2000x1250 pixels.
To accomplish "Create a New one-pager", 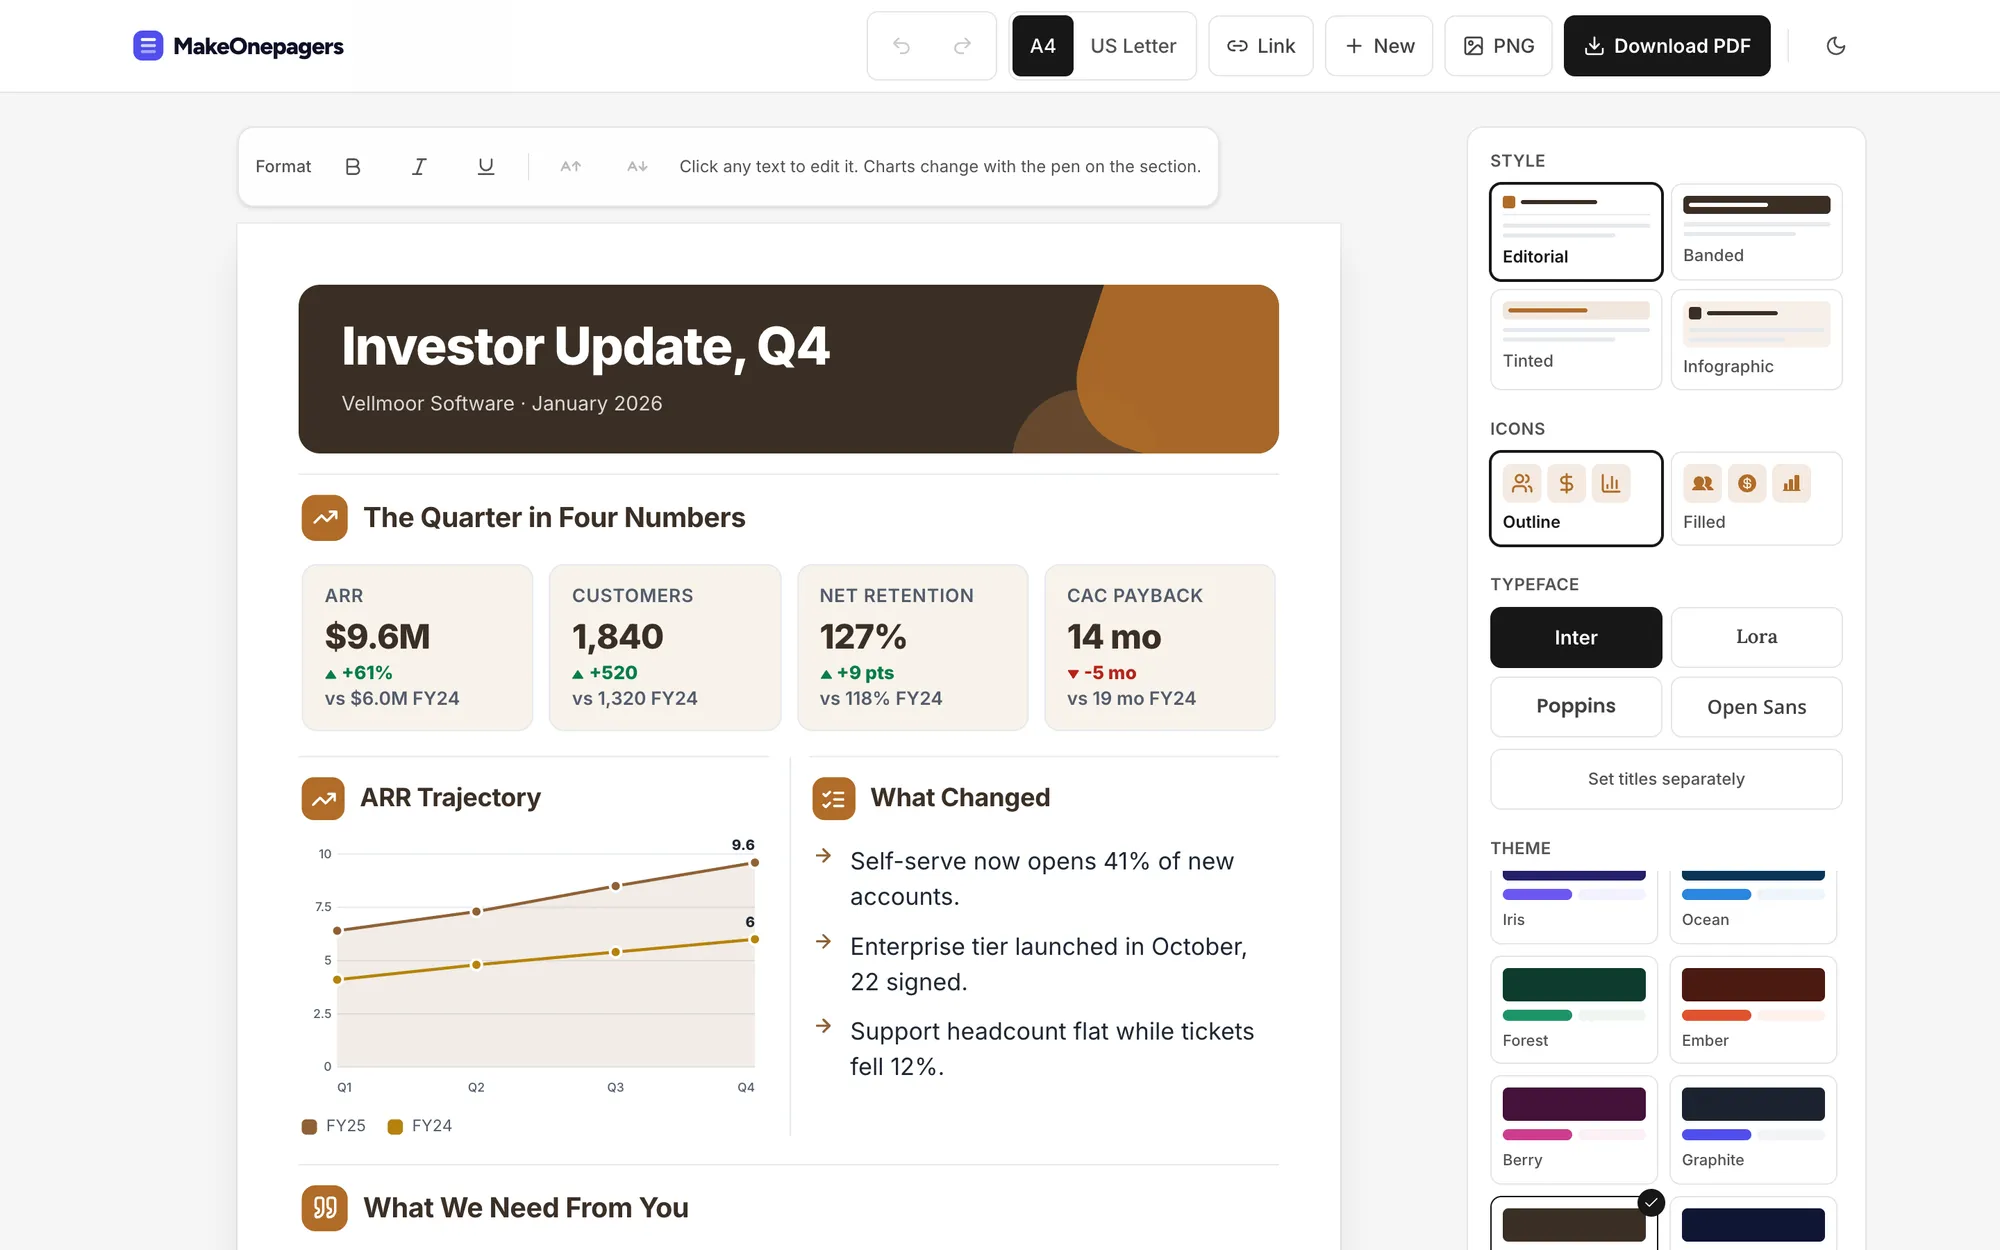I will pos(1379,46).
